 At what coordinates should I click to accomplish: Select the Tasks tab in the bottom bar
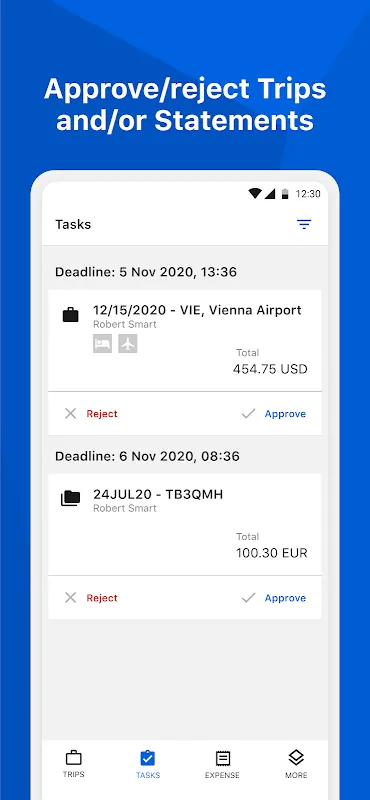tap(148, 764)
